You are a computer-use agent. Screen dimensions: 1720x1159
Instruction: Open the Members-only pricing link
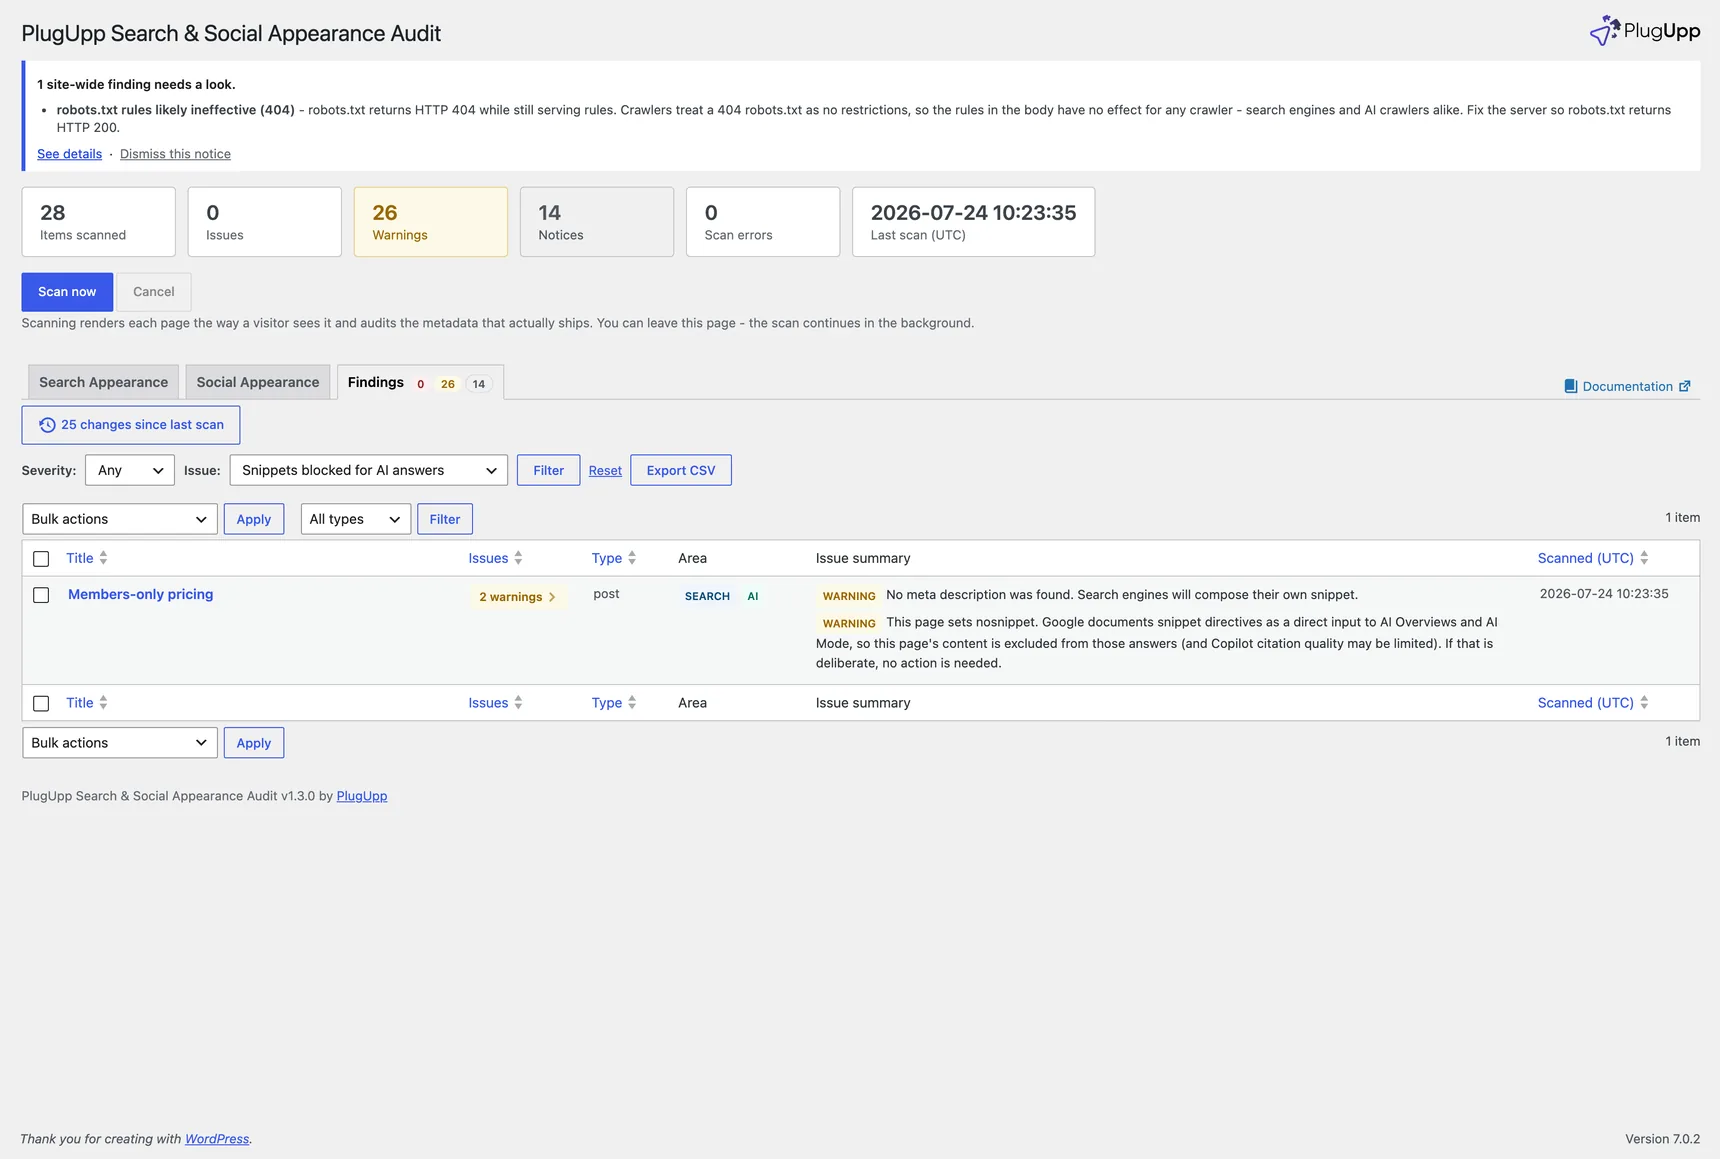click(x=141, y=594)
